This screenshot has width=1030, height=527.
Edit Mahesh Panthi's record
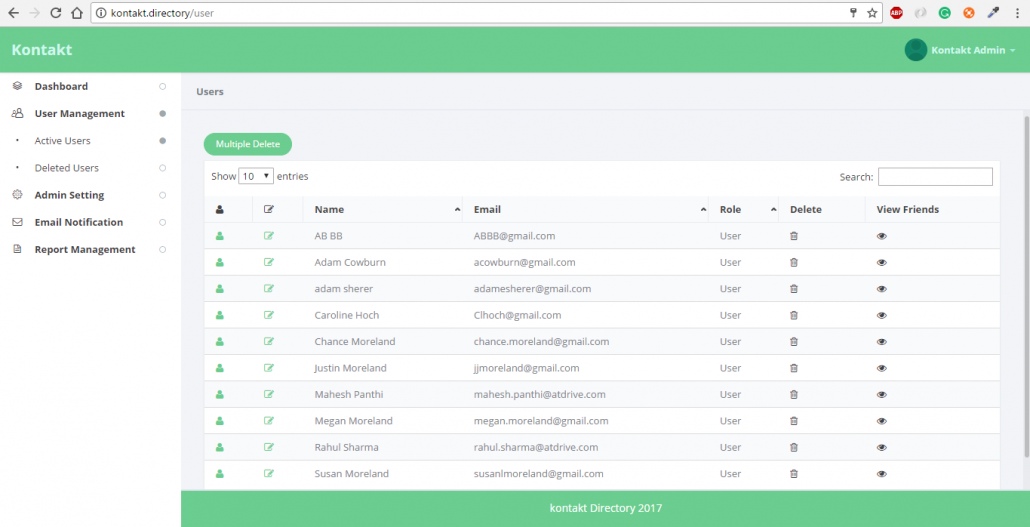point(269,394)
